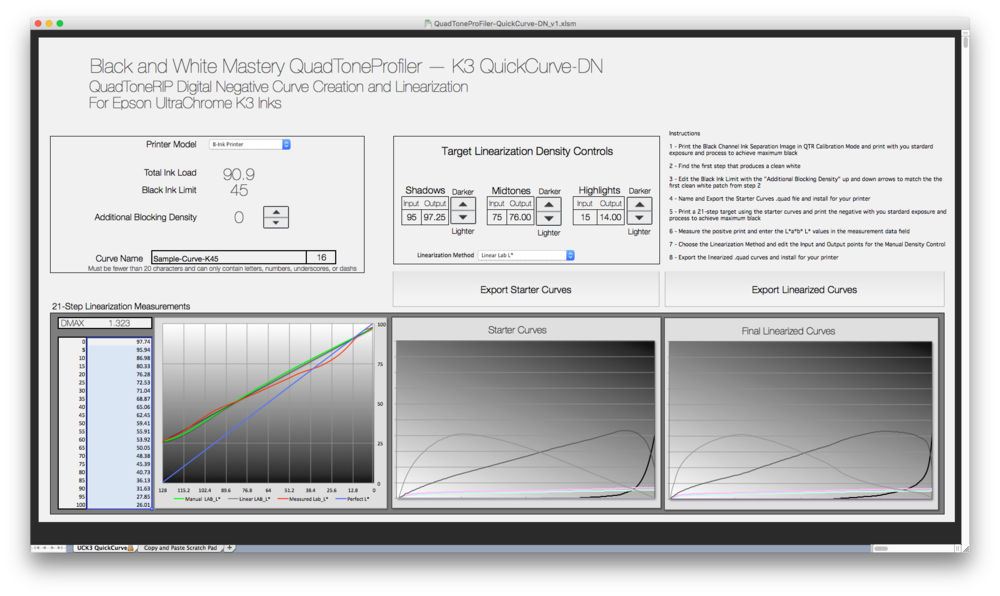Maximize the window with green button

click(60, 24)
